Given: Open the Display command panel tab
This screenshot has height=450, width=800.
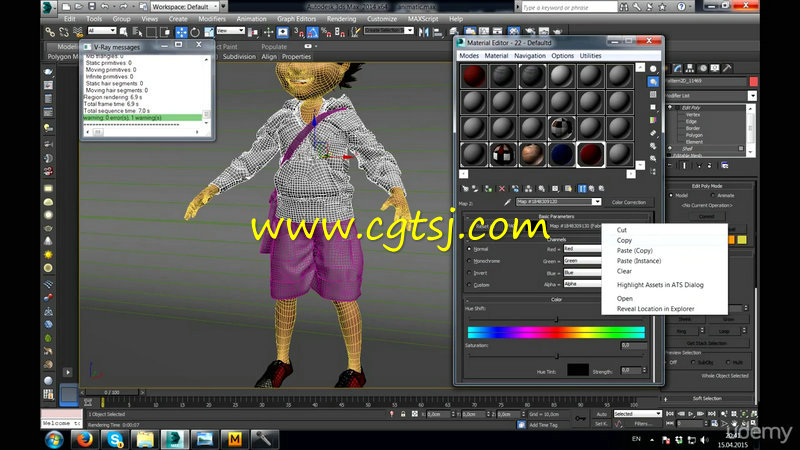Looking at the screenshot, I should click(x=715, y=68).
